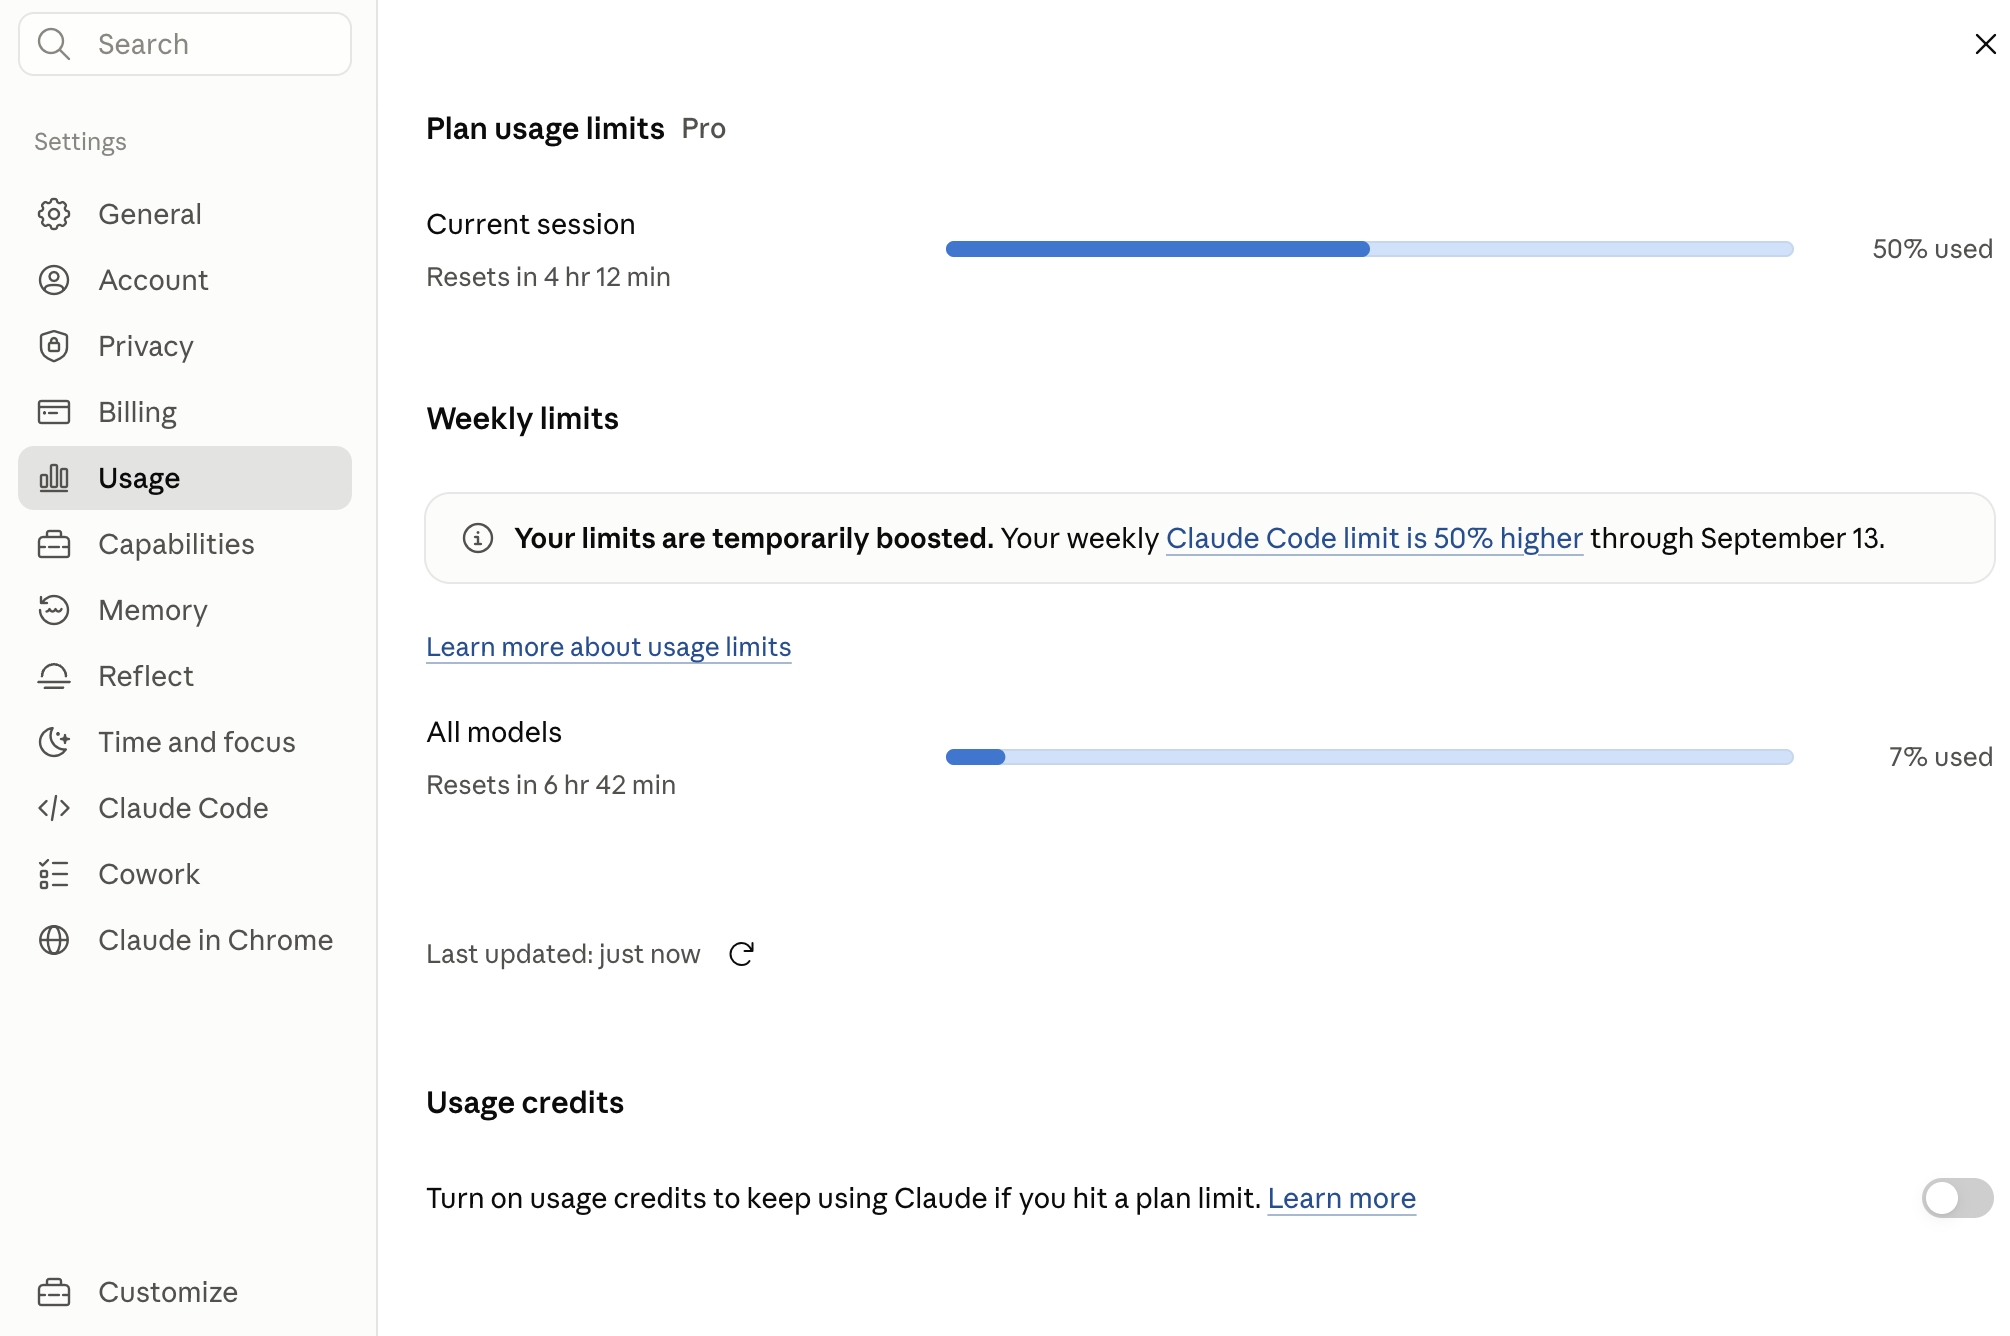Image resolution: width=2010 pixels, height=1336 pixels.
Task: Click the Claude Code brackets icon
Action: click(54, 808)
